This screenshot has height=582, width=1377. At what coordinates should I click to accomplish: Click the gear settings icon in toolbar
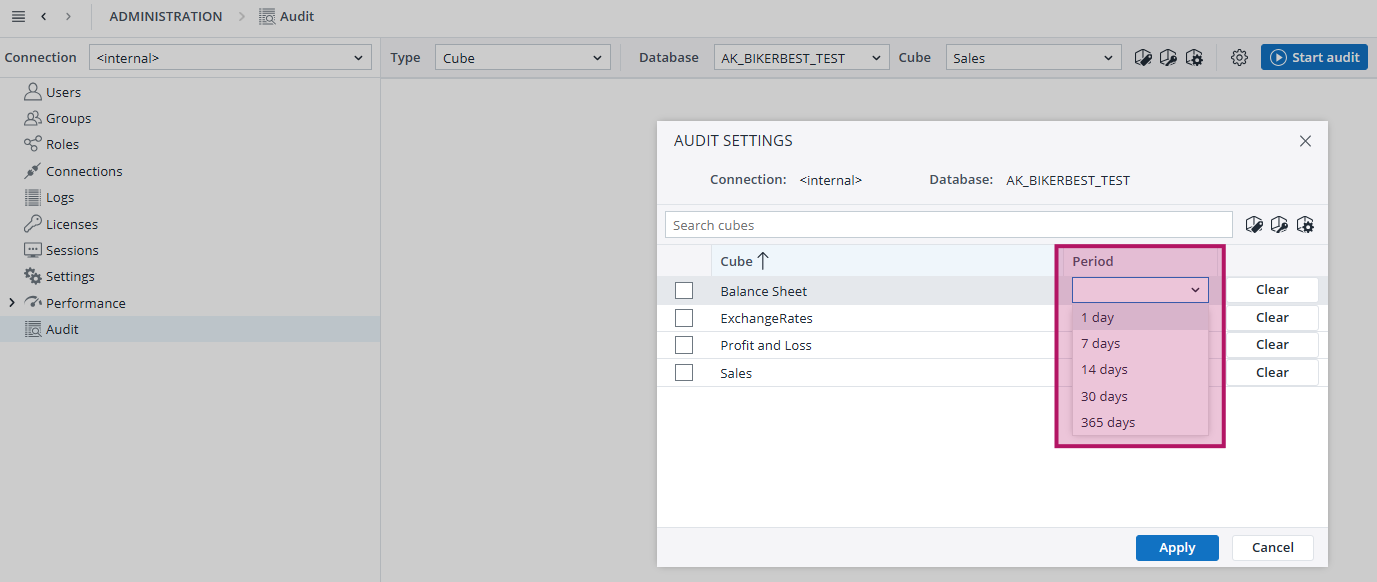point(1239,58)
